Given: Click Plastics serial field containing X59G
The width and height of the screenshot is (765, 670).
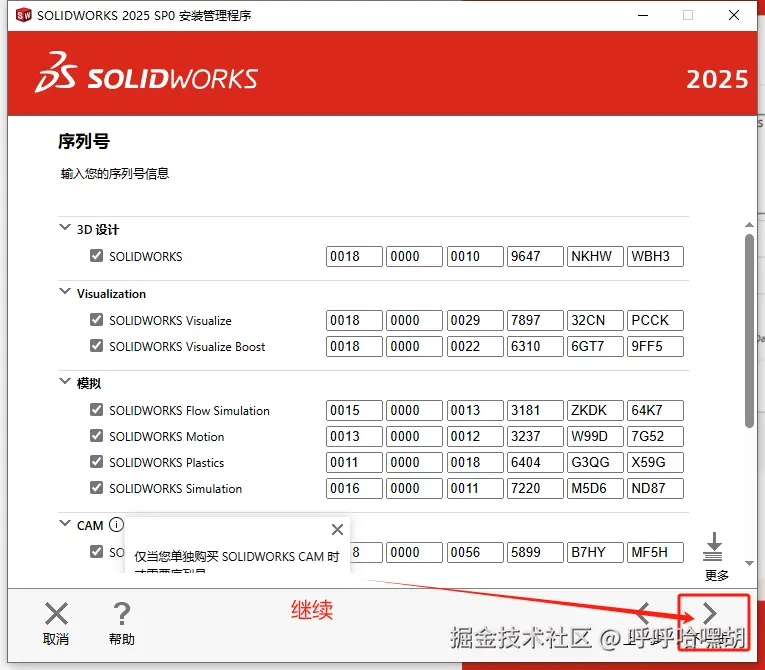Looking at the screenshot, I should [655, 462].
